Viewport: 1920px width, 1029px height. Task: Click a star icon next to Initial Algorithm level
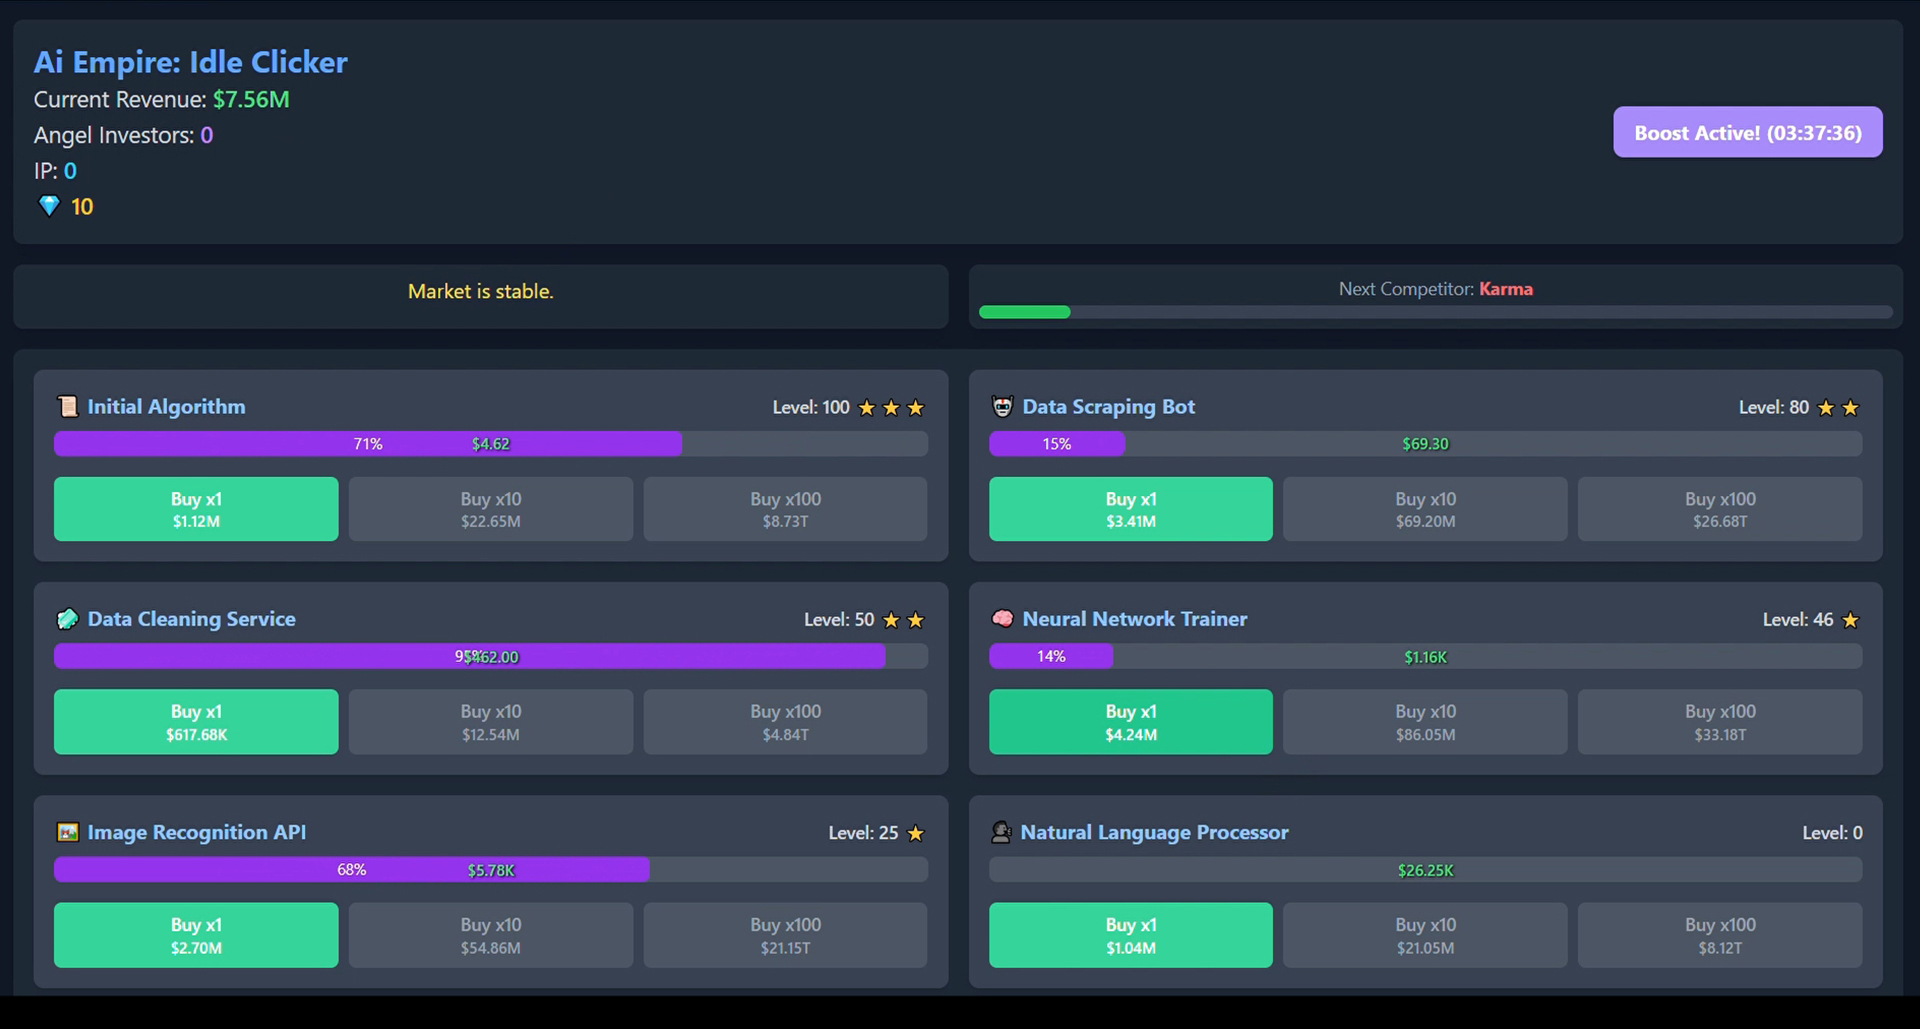click(891, 408)
